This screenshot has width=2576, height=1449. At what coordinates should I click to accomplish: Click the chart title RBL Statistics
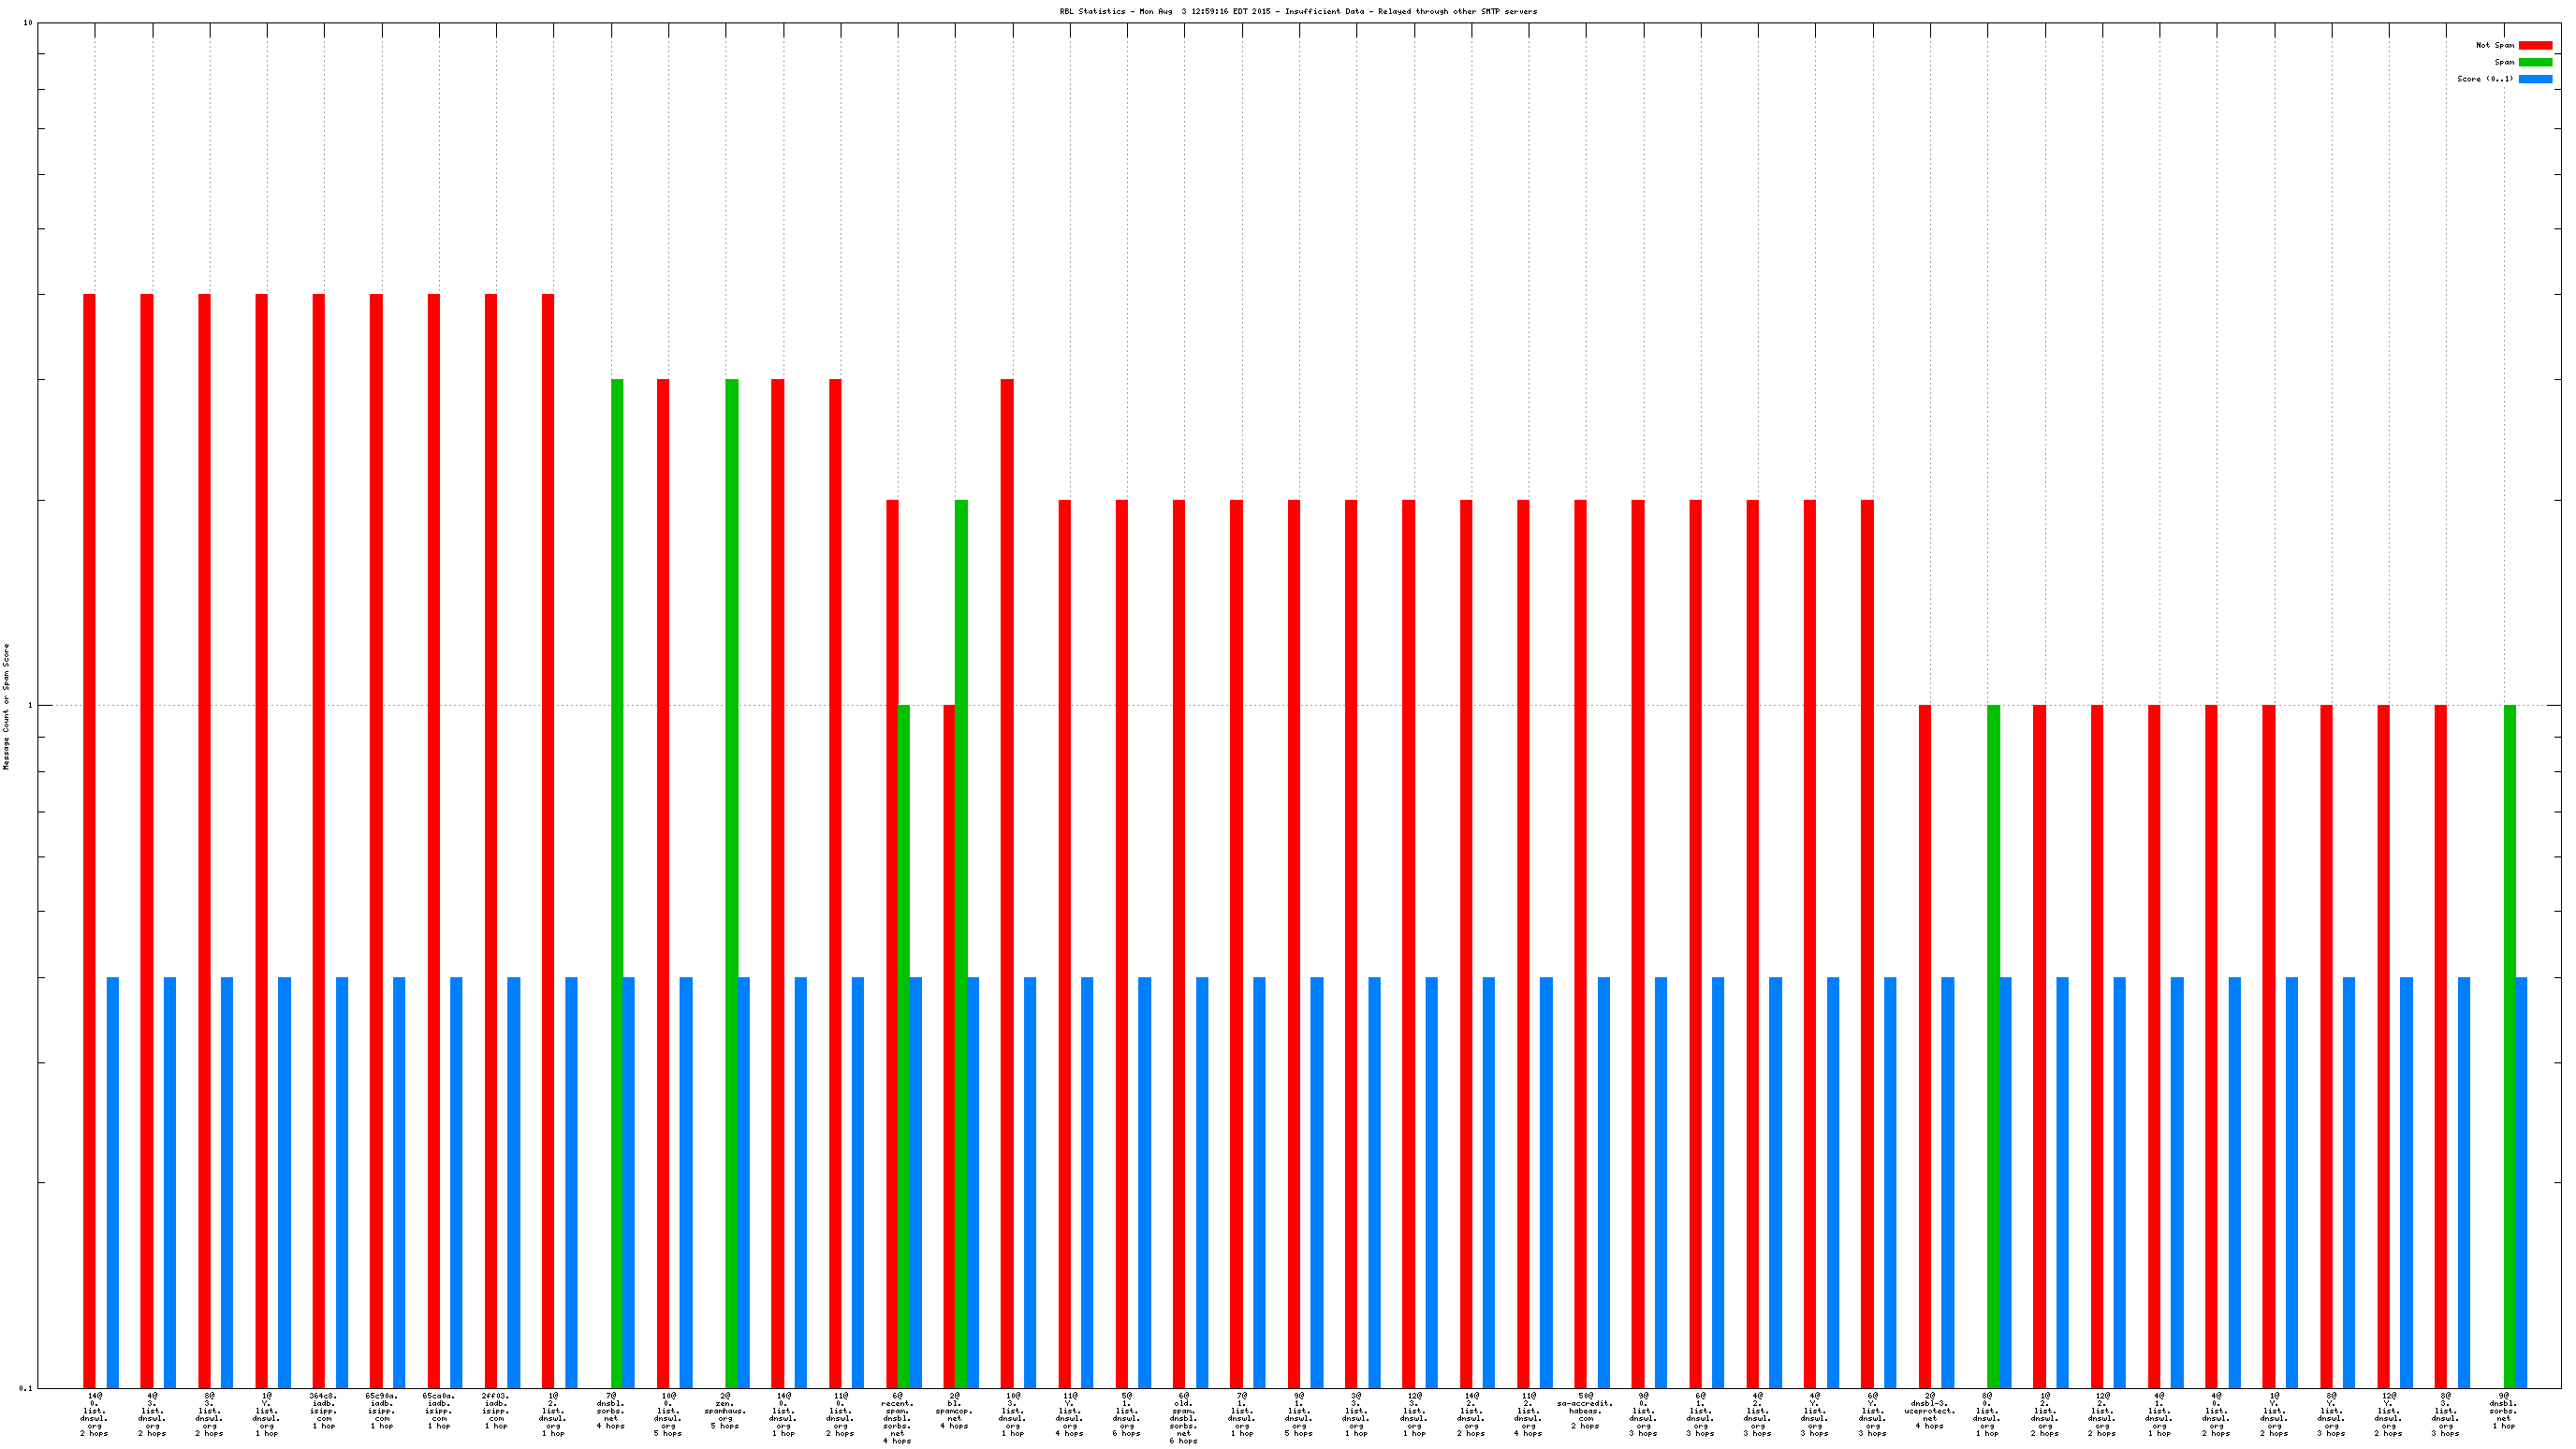tap(1298, 11)
